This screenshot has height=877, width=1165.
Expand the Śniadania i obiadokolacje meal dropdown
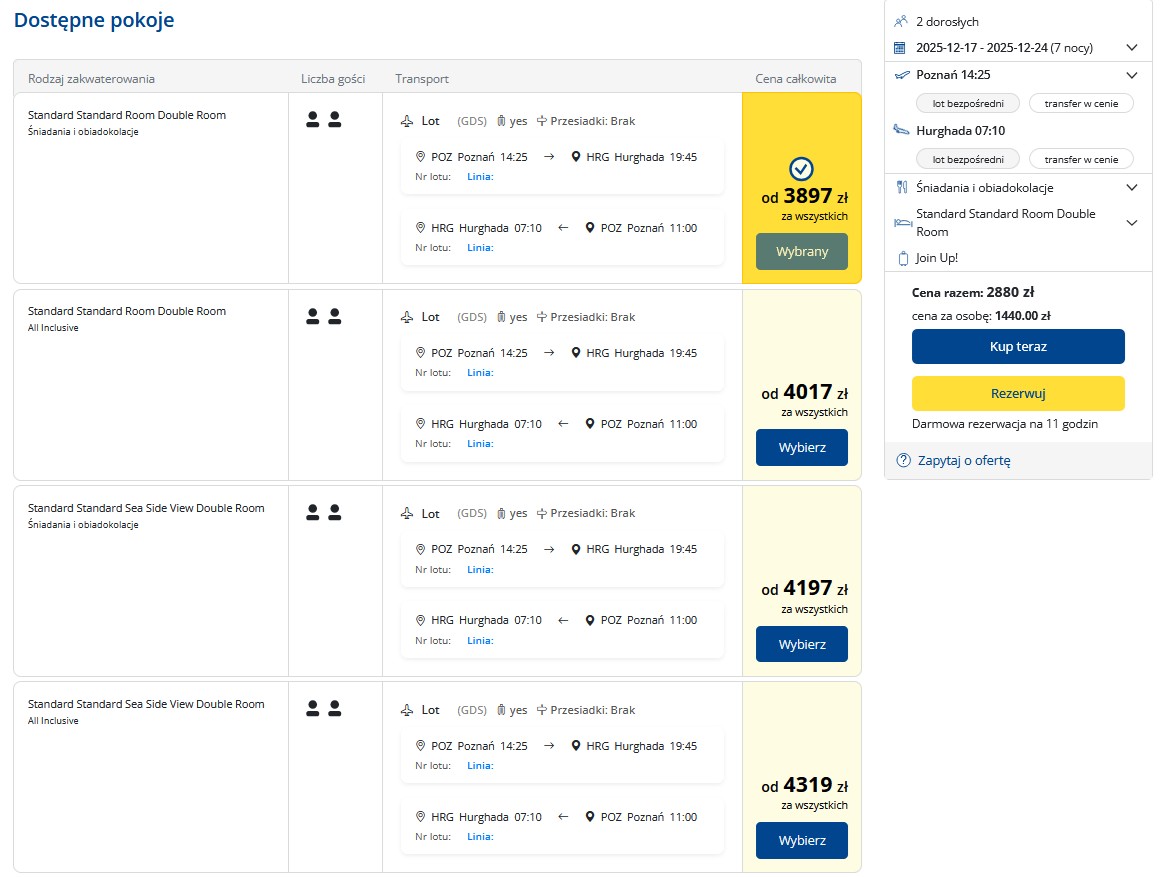[1132, 187]
